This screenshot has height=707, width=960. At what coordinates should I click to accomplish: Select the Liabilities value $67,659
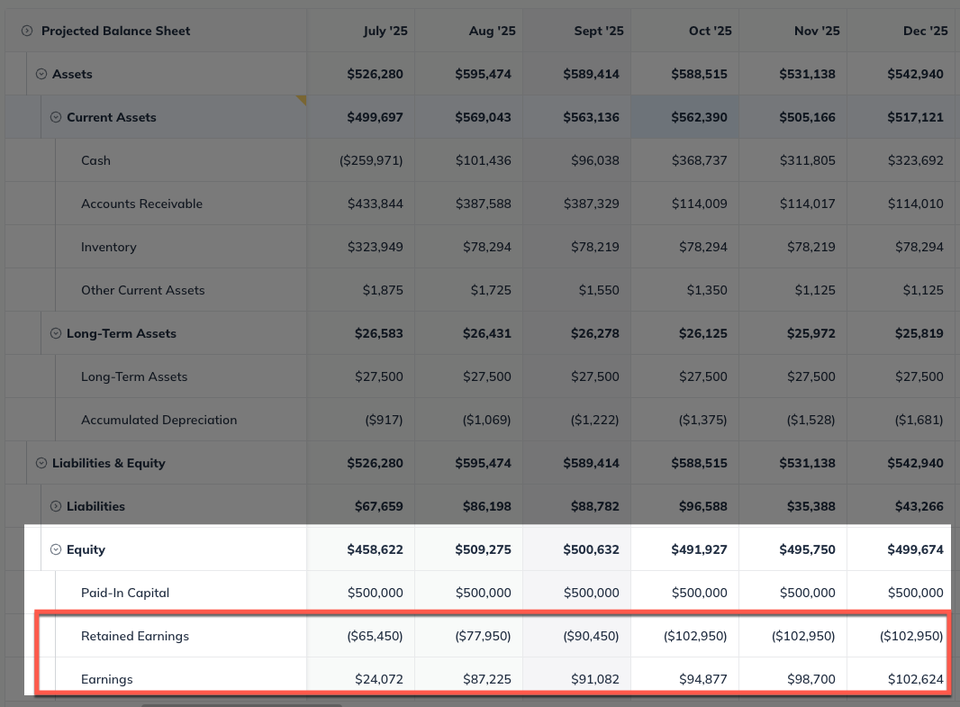point(379,506)
